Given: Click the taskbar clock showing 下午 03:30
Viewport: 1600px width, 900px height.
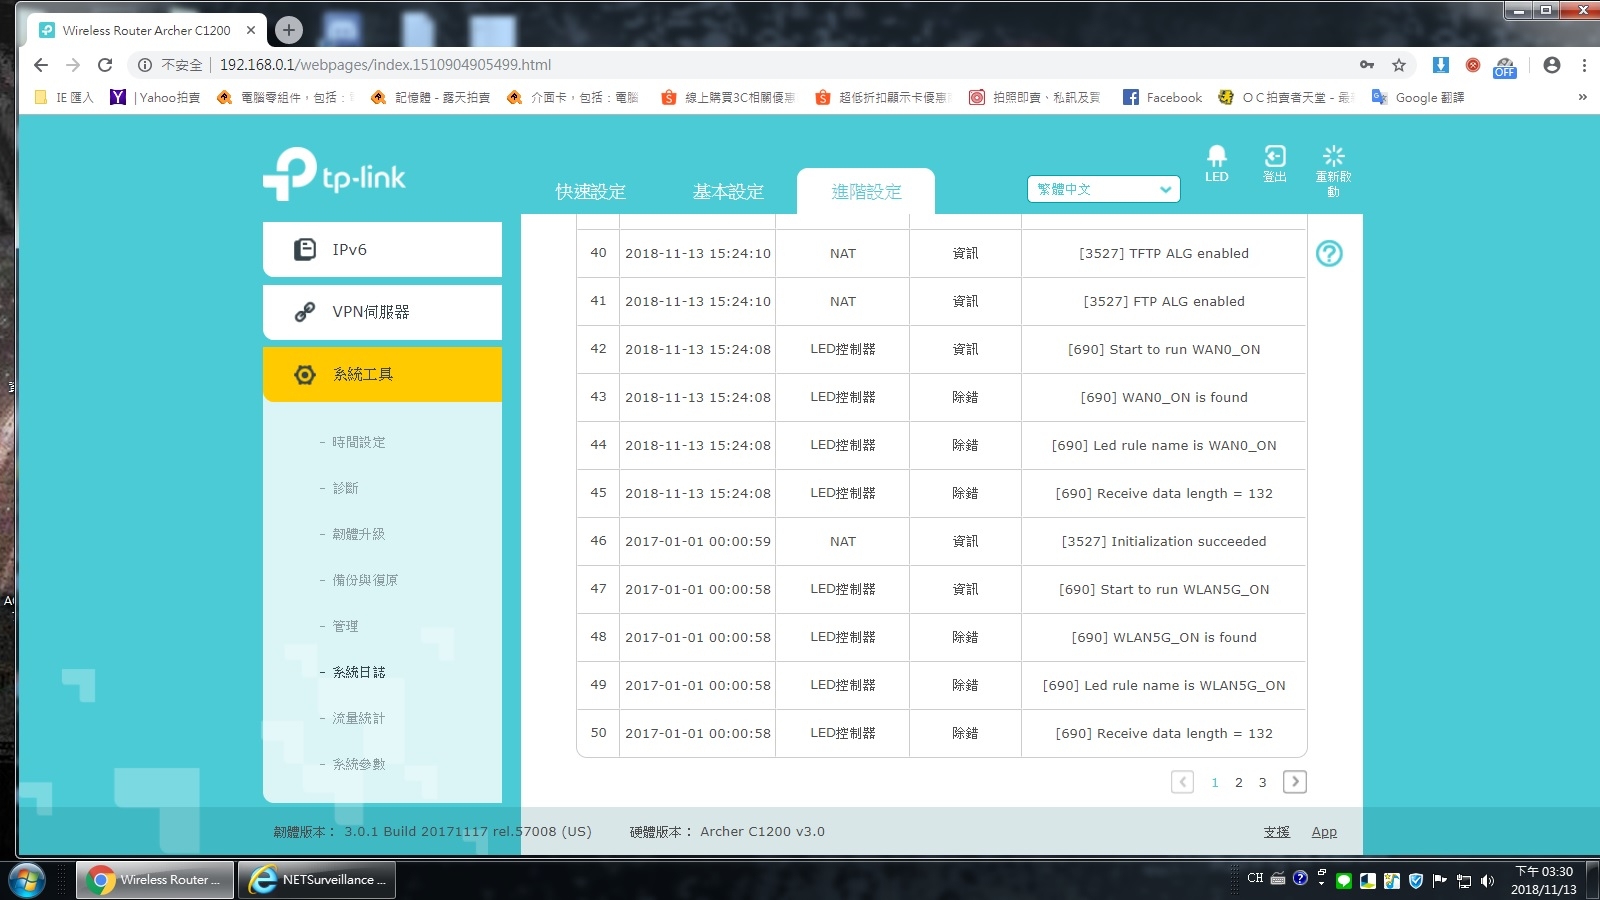Looking at the screenshot, I should coord(1544,880).
